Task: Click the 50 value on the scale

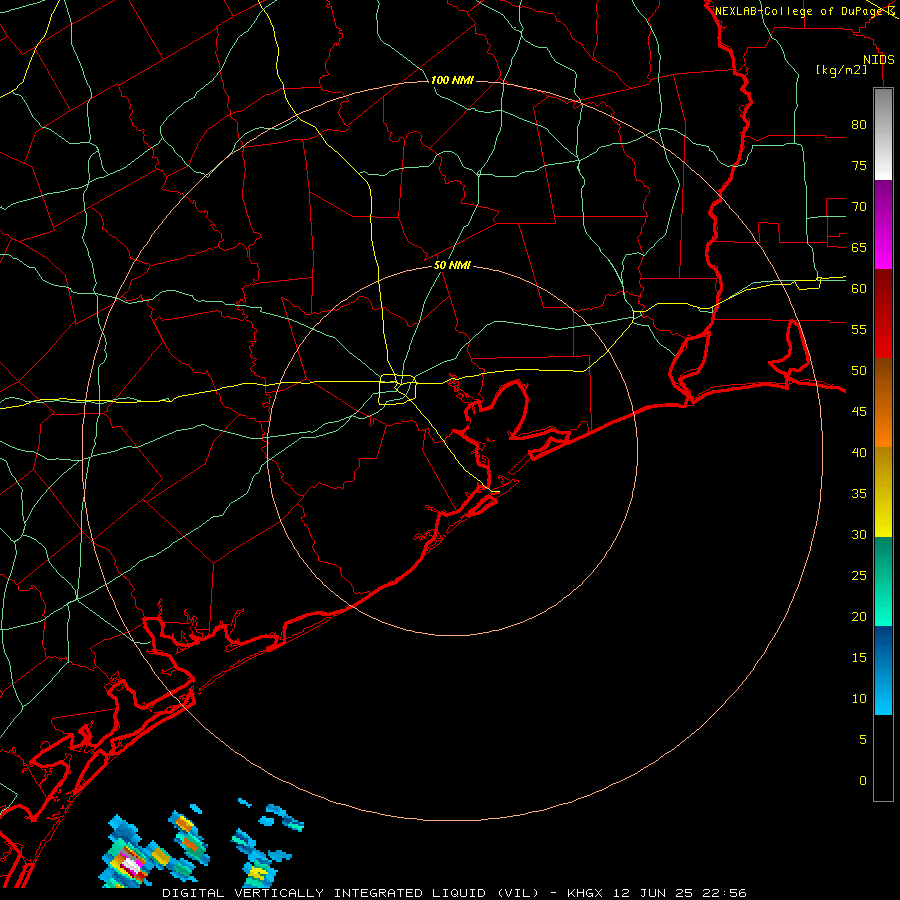Action: (x=859, y=371)
